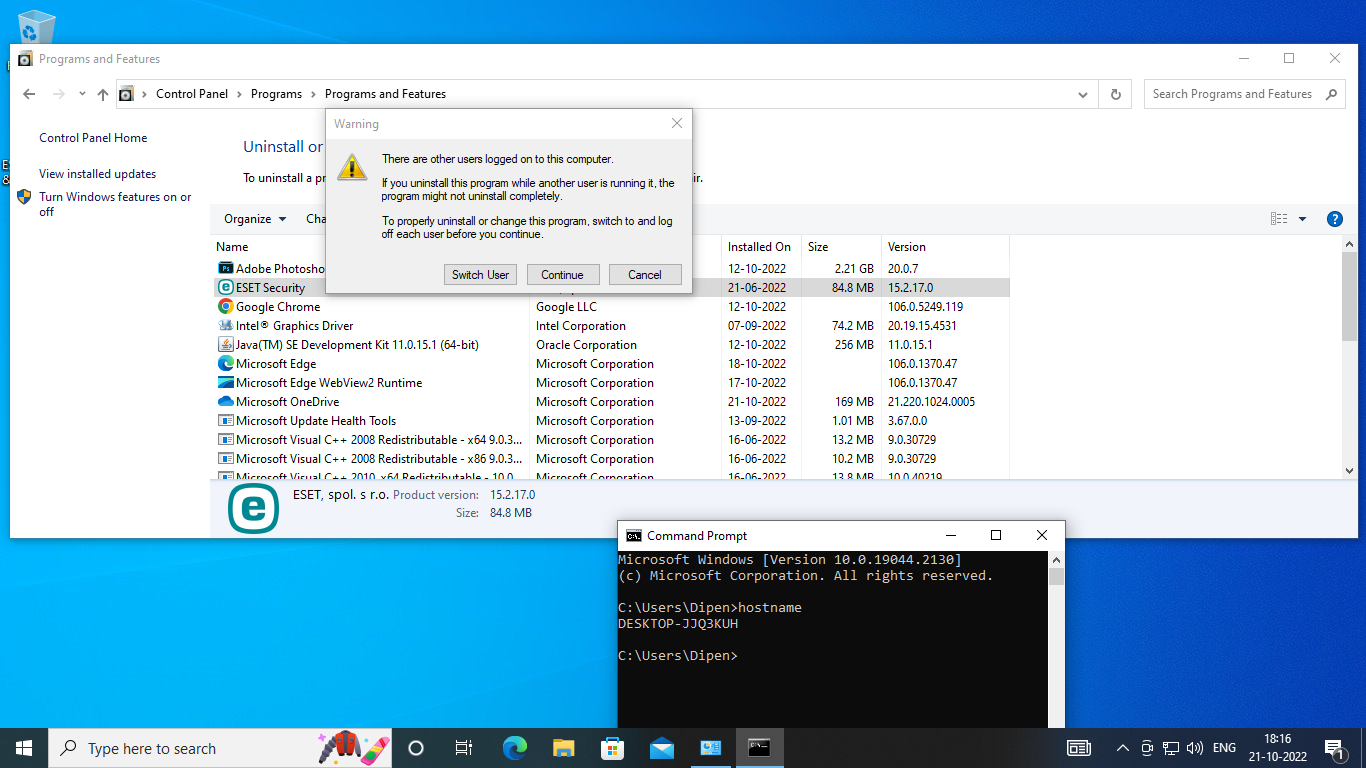This screenshot has width=1366, height=768.
Task: Go up one folder level arrow
Action: pyautogui.click(x=103, y=94)
